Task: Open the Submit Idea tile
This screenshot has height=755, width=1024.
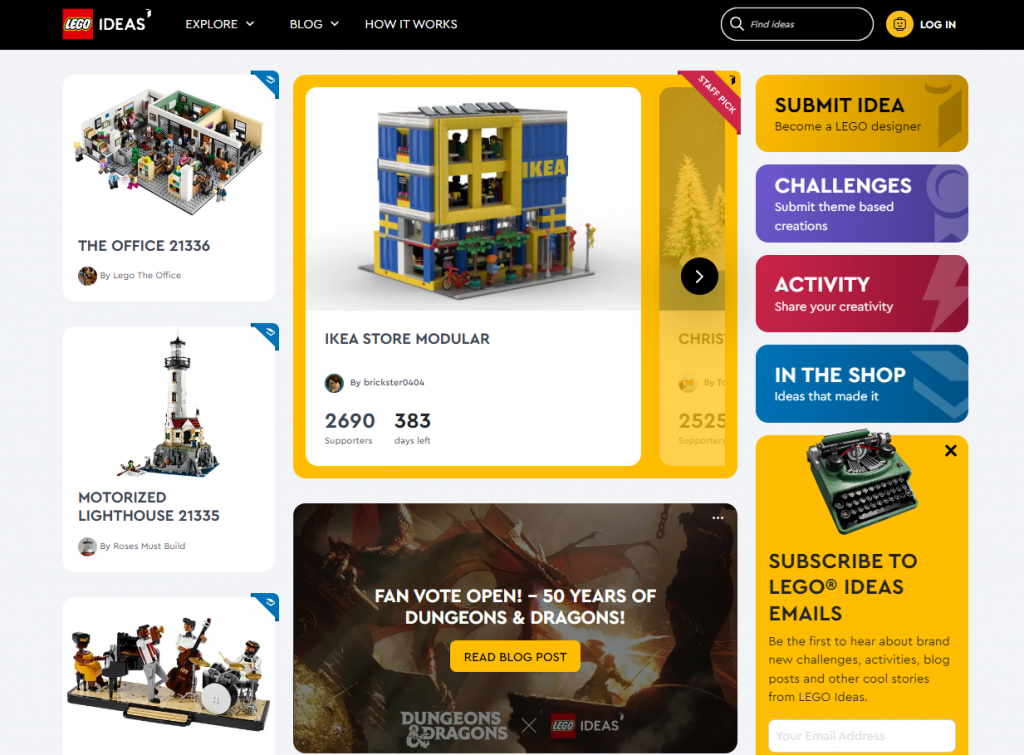Action: (x=861, y=113)
